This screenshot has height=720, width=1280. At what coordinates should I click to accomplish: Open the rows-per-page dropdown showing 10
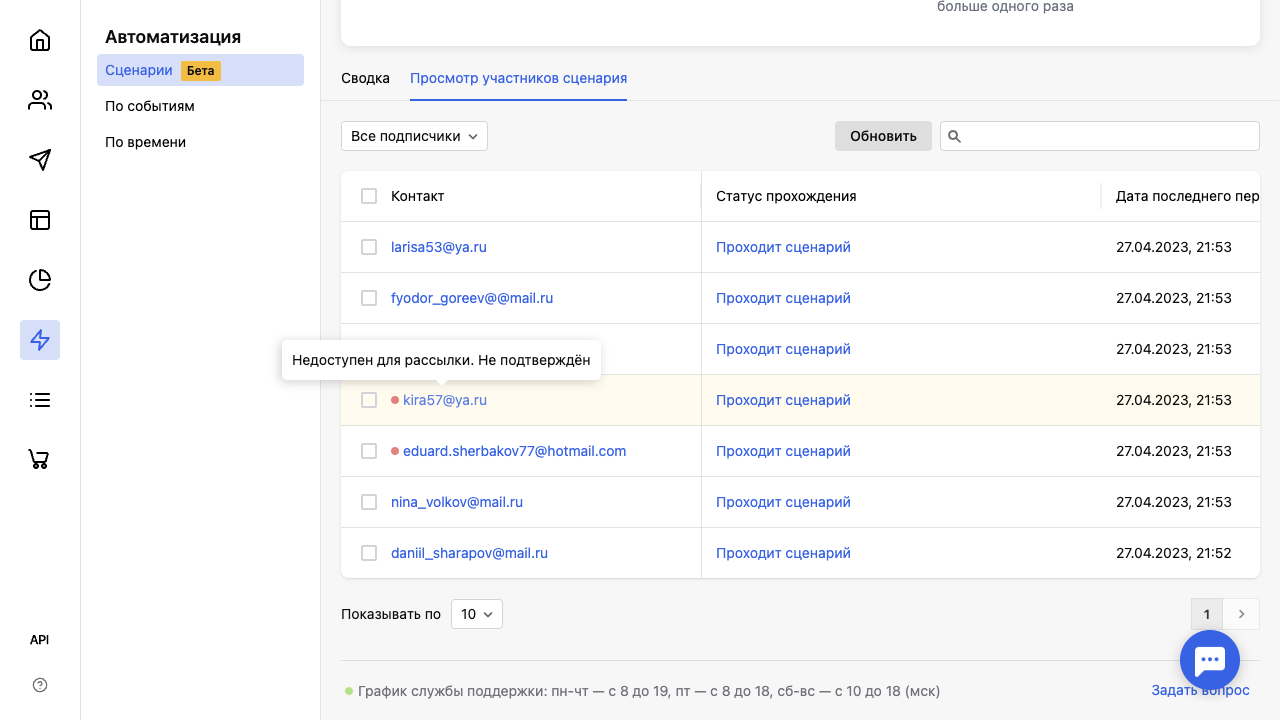[x=476, y=614]
